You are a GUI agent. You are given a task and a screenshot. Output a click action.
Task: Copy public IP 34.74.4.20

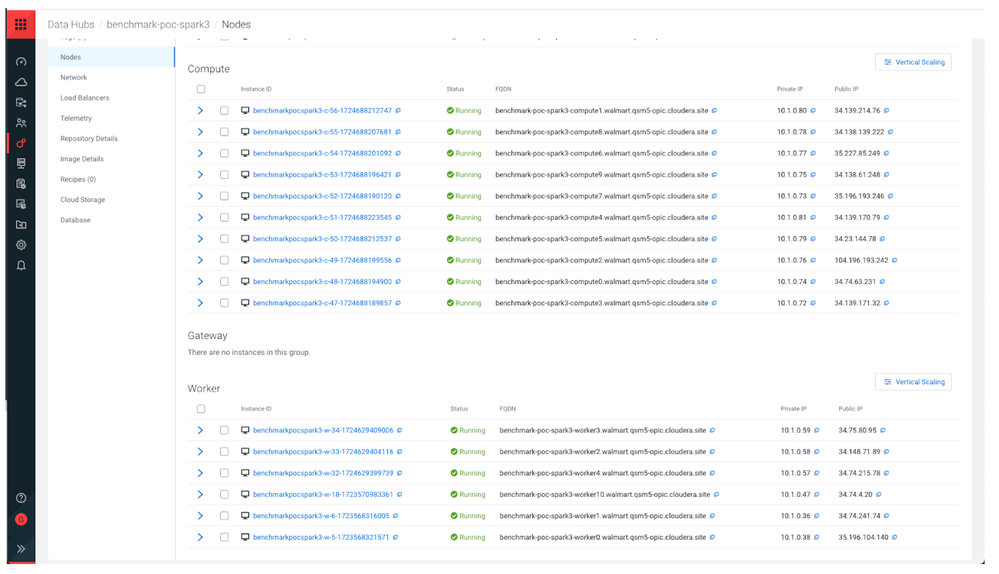click(x=879, y=495)
